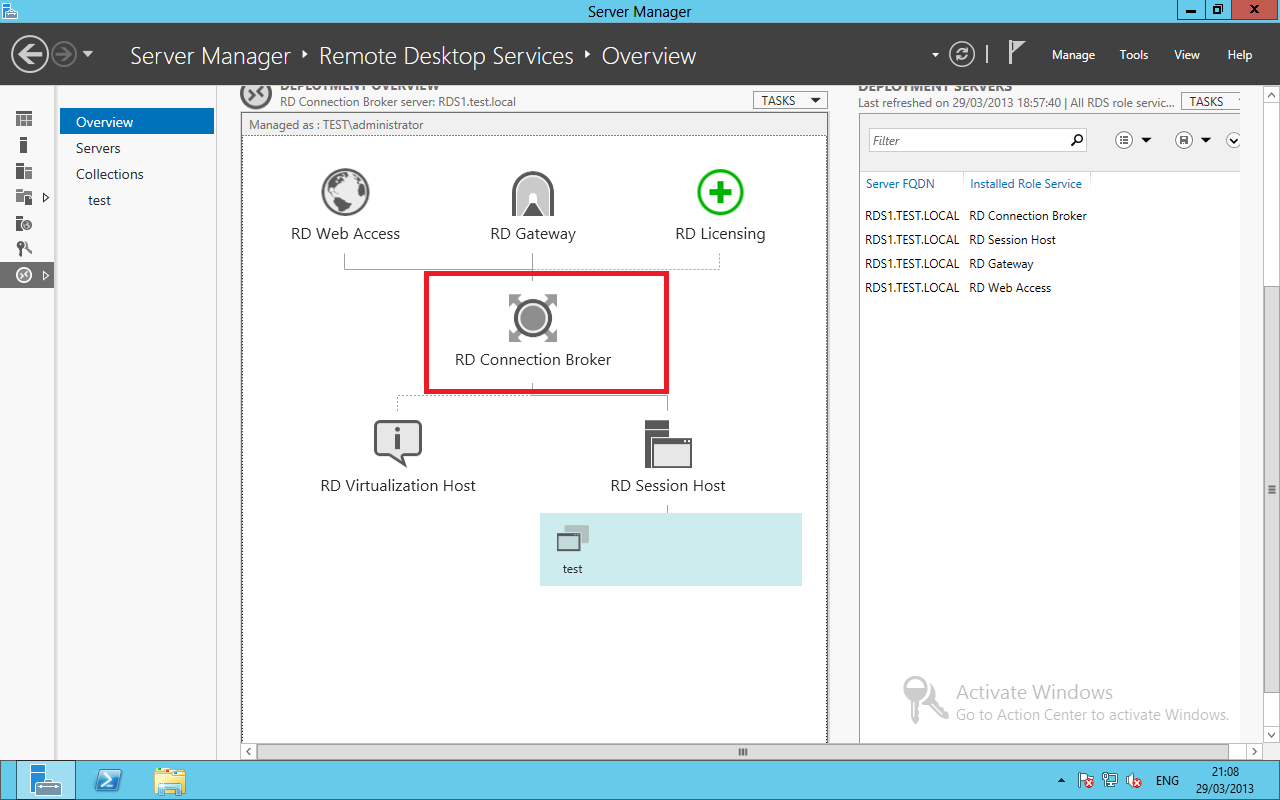Click the magnifier search icon in Filter

pos(1076,140)
